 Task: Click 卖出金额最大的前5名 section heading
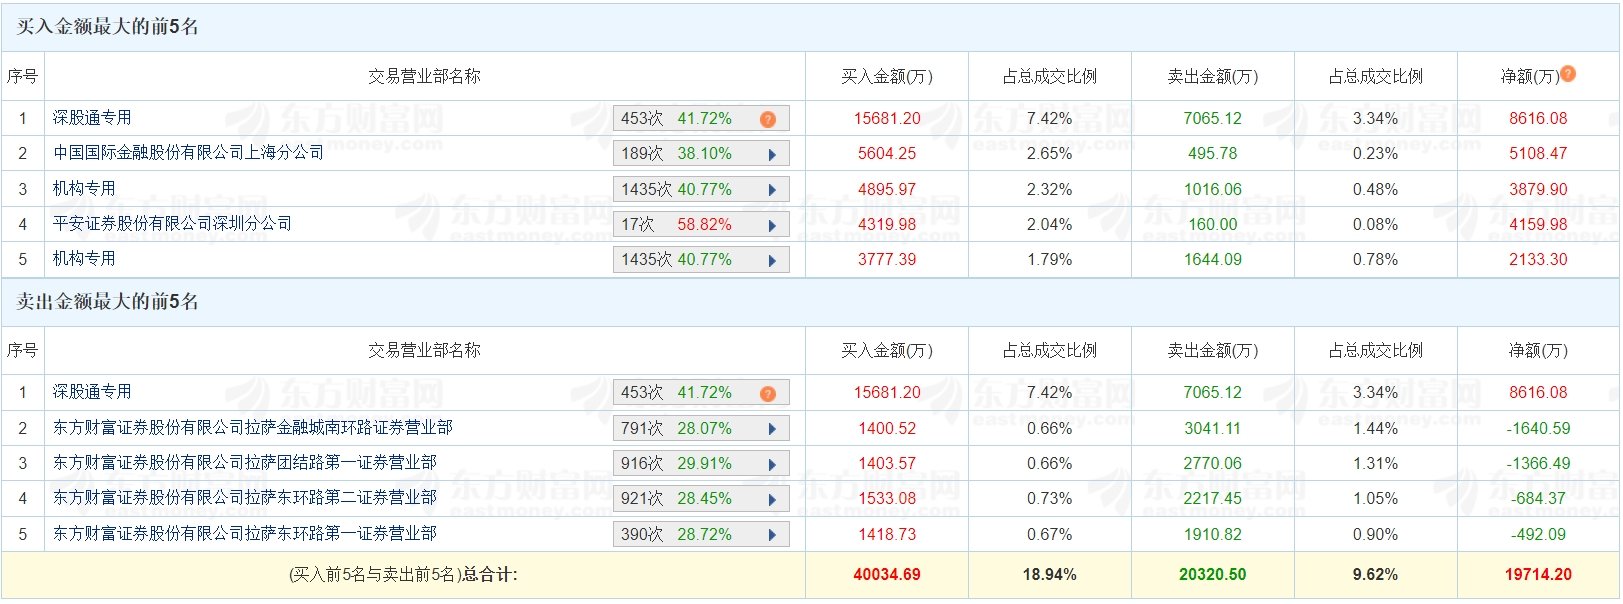click(108, 302)
